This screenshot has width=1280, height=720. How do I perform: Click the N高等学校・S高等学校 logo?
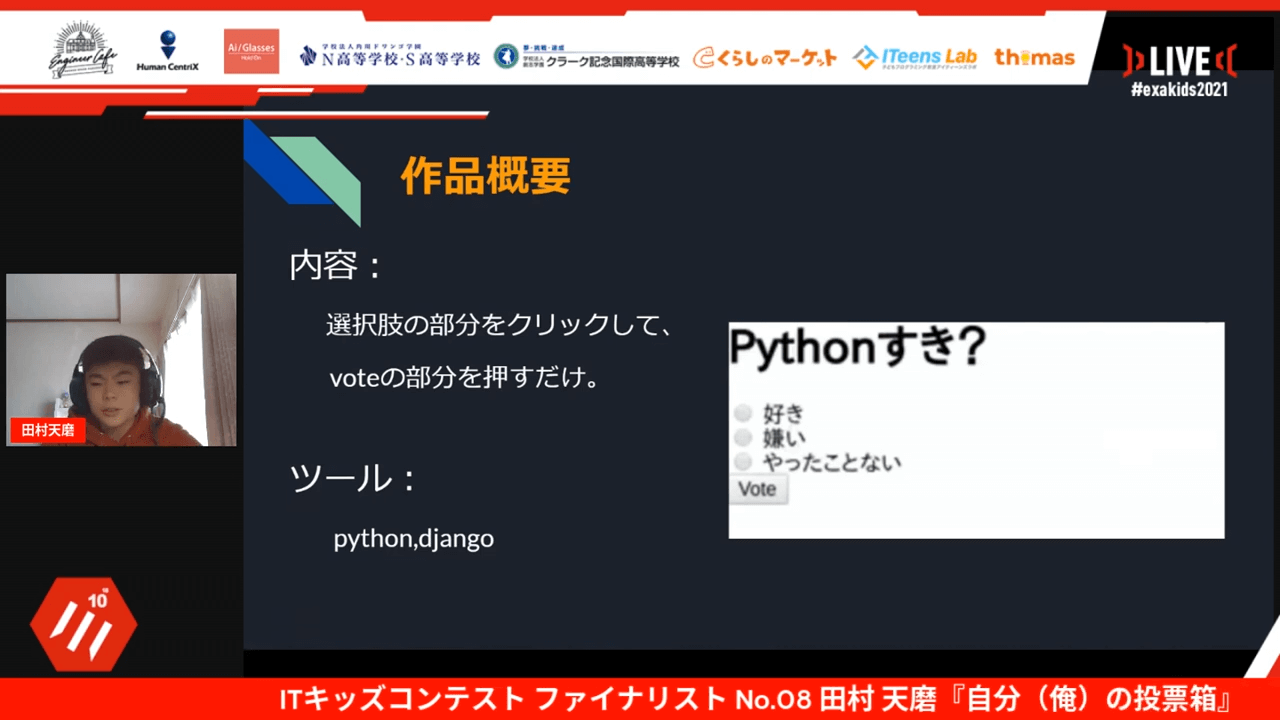click(390, 56)
